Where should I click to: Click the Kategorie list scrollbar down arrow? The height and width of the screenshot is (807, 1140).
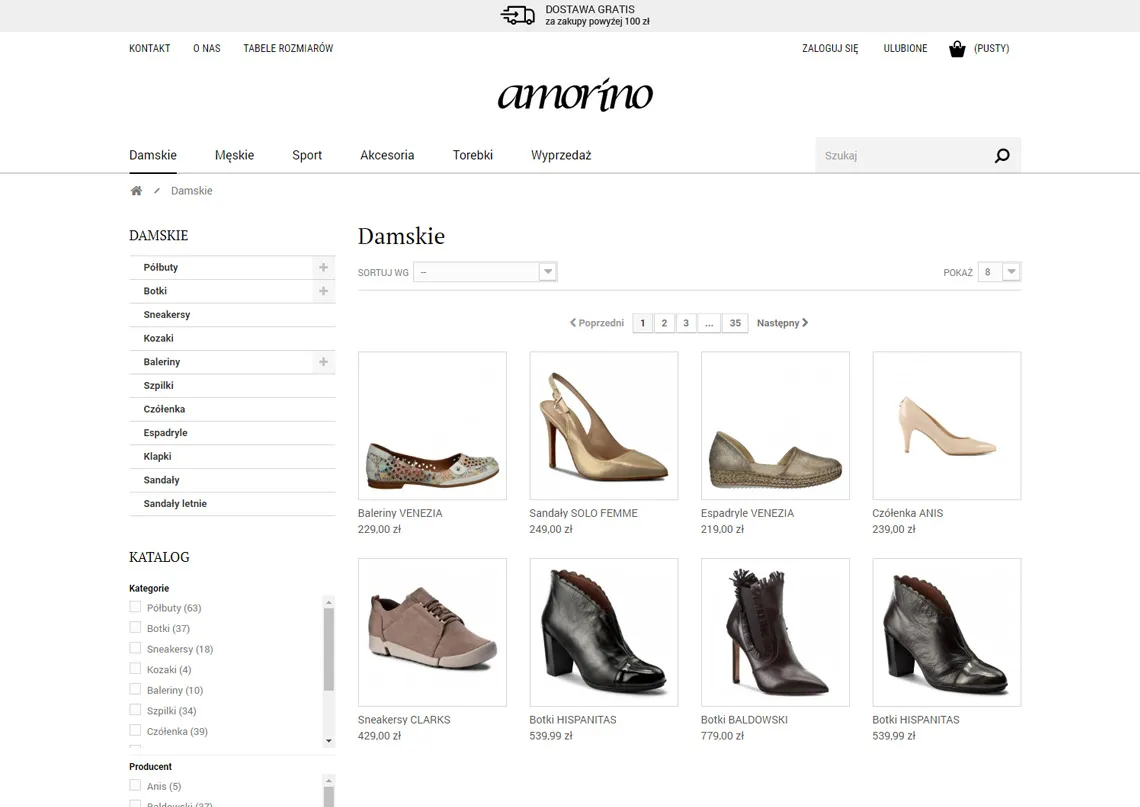(329, 741)
